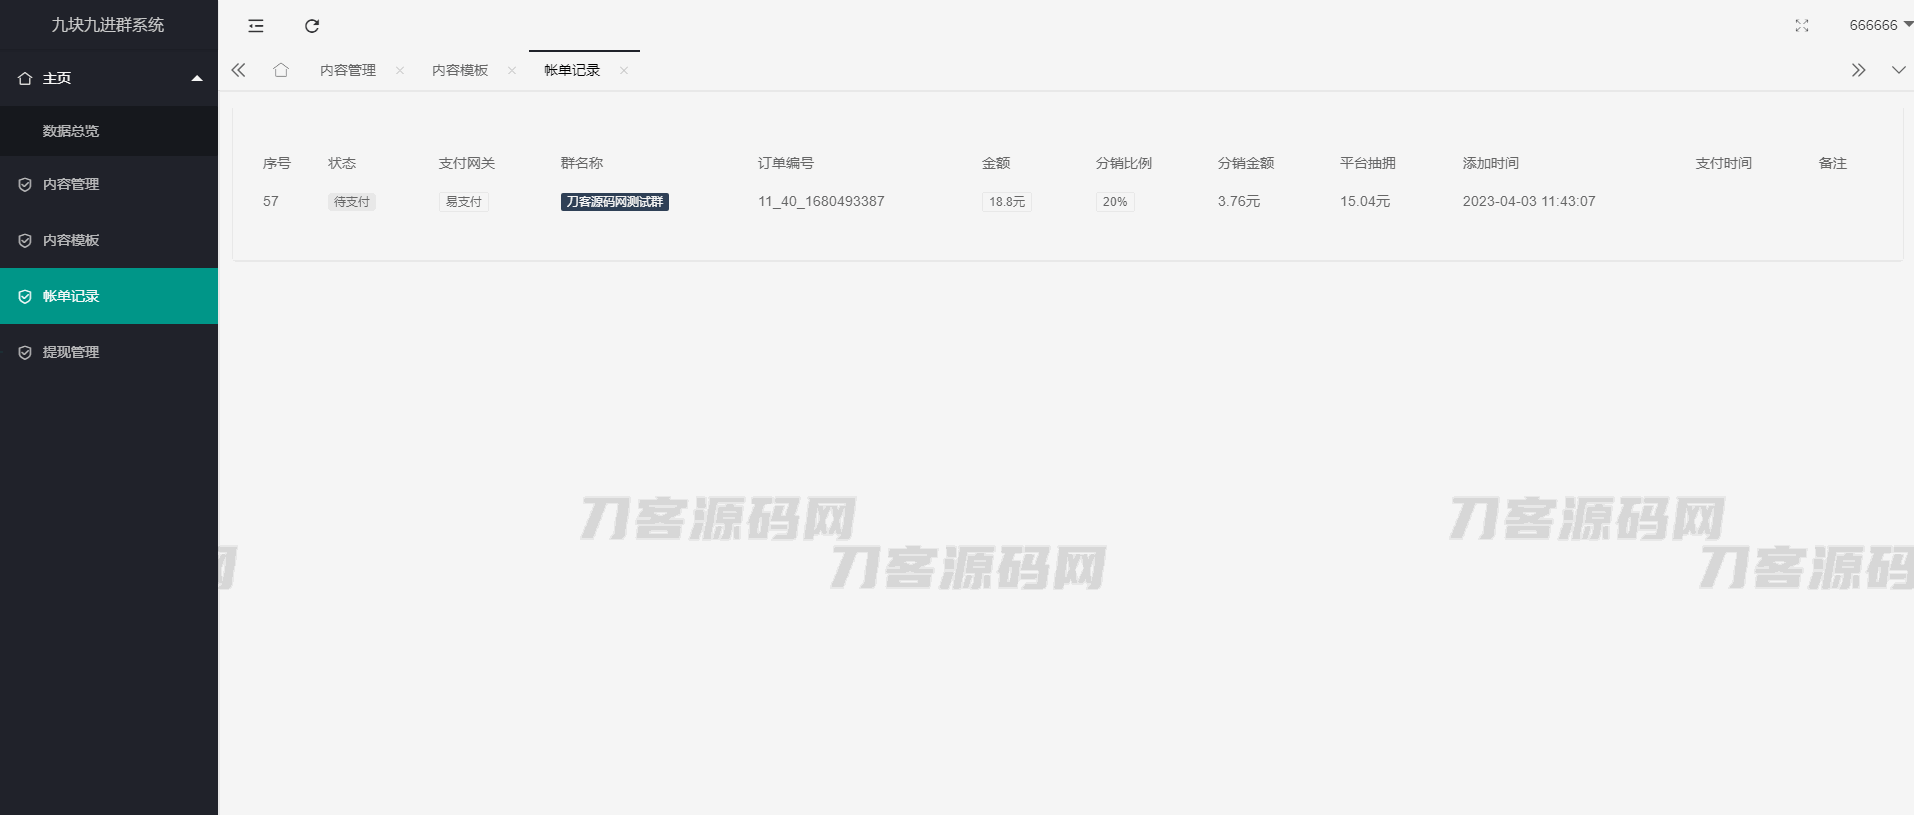The width and height of the screenshot is (1914, 815).
Task: Select 内容管理 in the sidebar menu
Action: (71, 184)
